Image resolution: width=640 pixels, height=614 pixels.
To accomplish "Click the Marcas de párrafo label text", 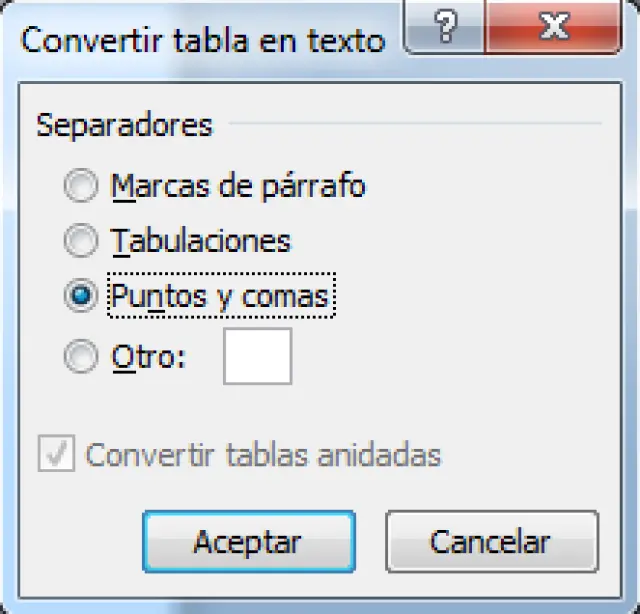I will point(238,186).
